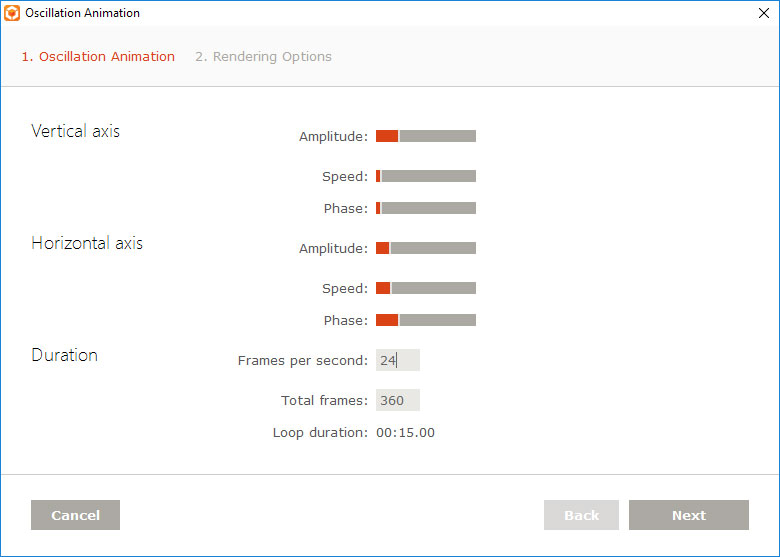Click the Horizontal axis heading
The image size is (780, 557).
(x=87, y=243)
